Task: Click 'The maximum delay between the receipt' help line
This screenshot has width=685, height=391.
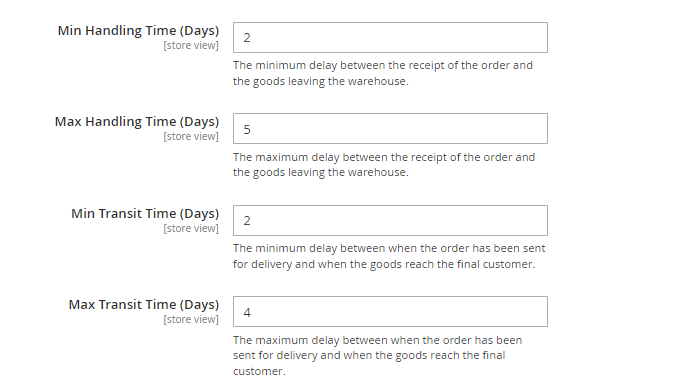Action: (x=384, y=157)
